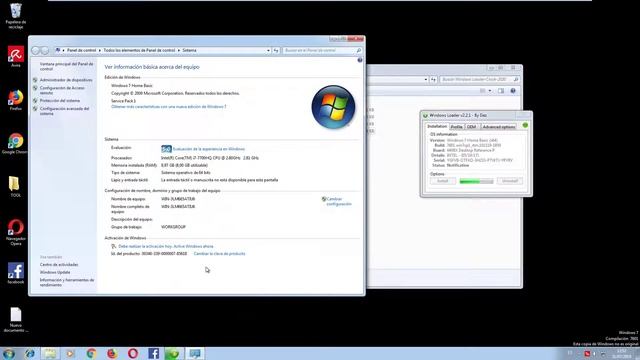
Task: Click the search box in the Explorer window
Action: (480, 79)
